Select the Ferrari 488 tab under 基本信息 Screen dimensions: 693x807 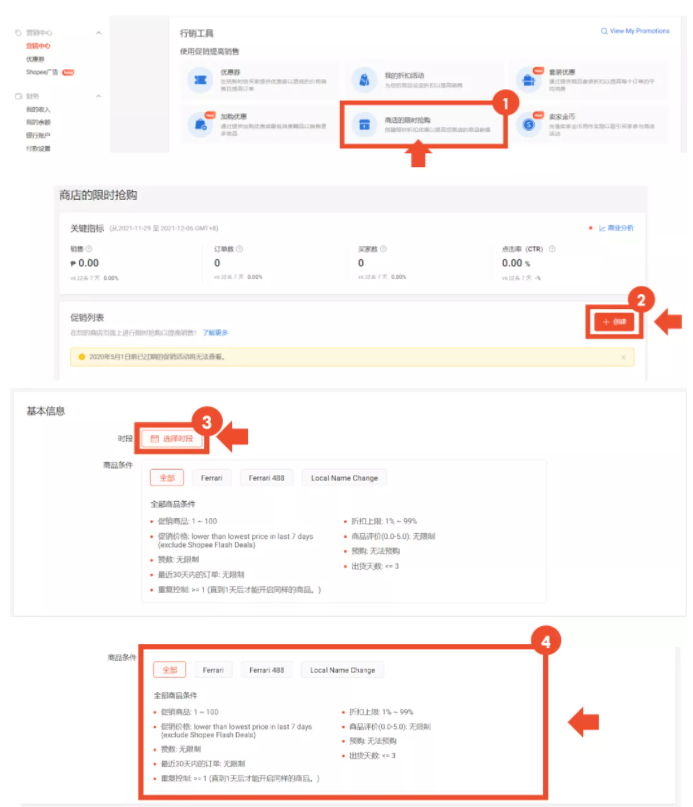(266, 478)
